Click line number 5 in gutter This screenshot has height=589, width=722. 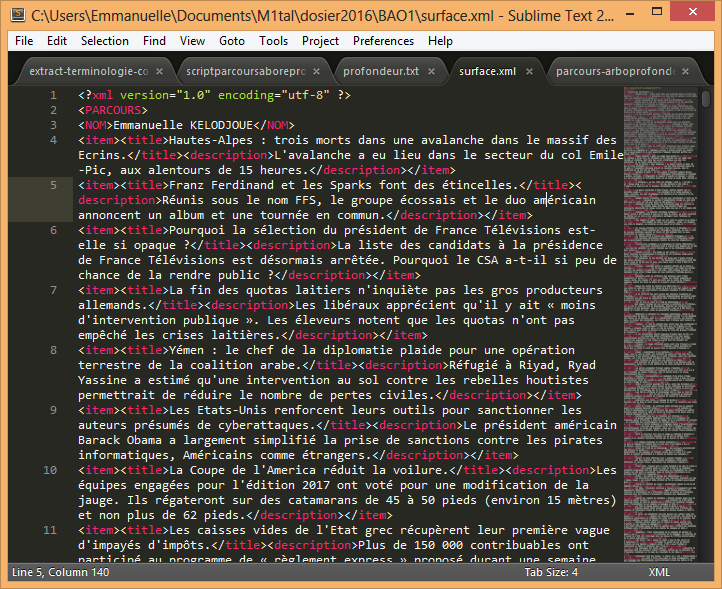click(x=53, y=185)
